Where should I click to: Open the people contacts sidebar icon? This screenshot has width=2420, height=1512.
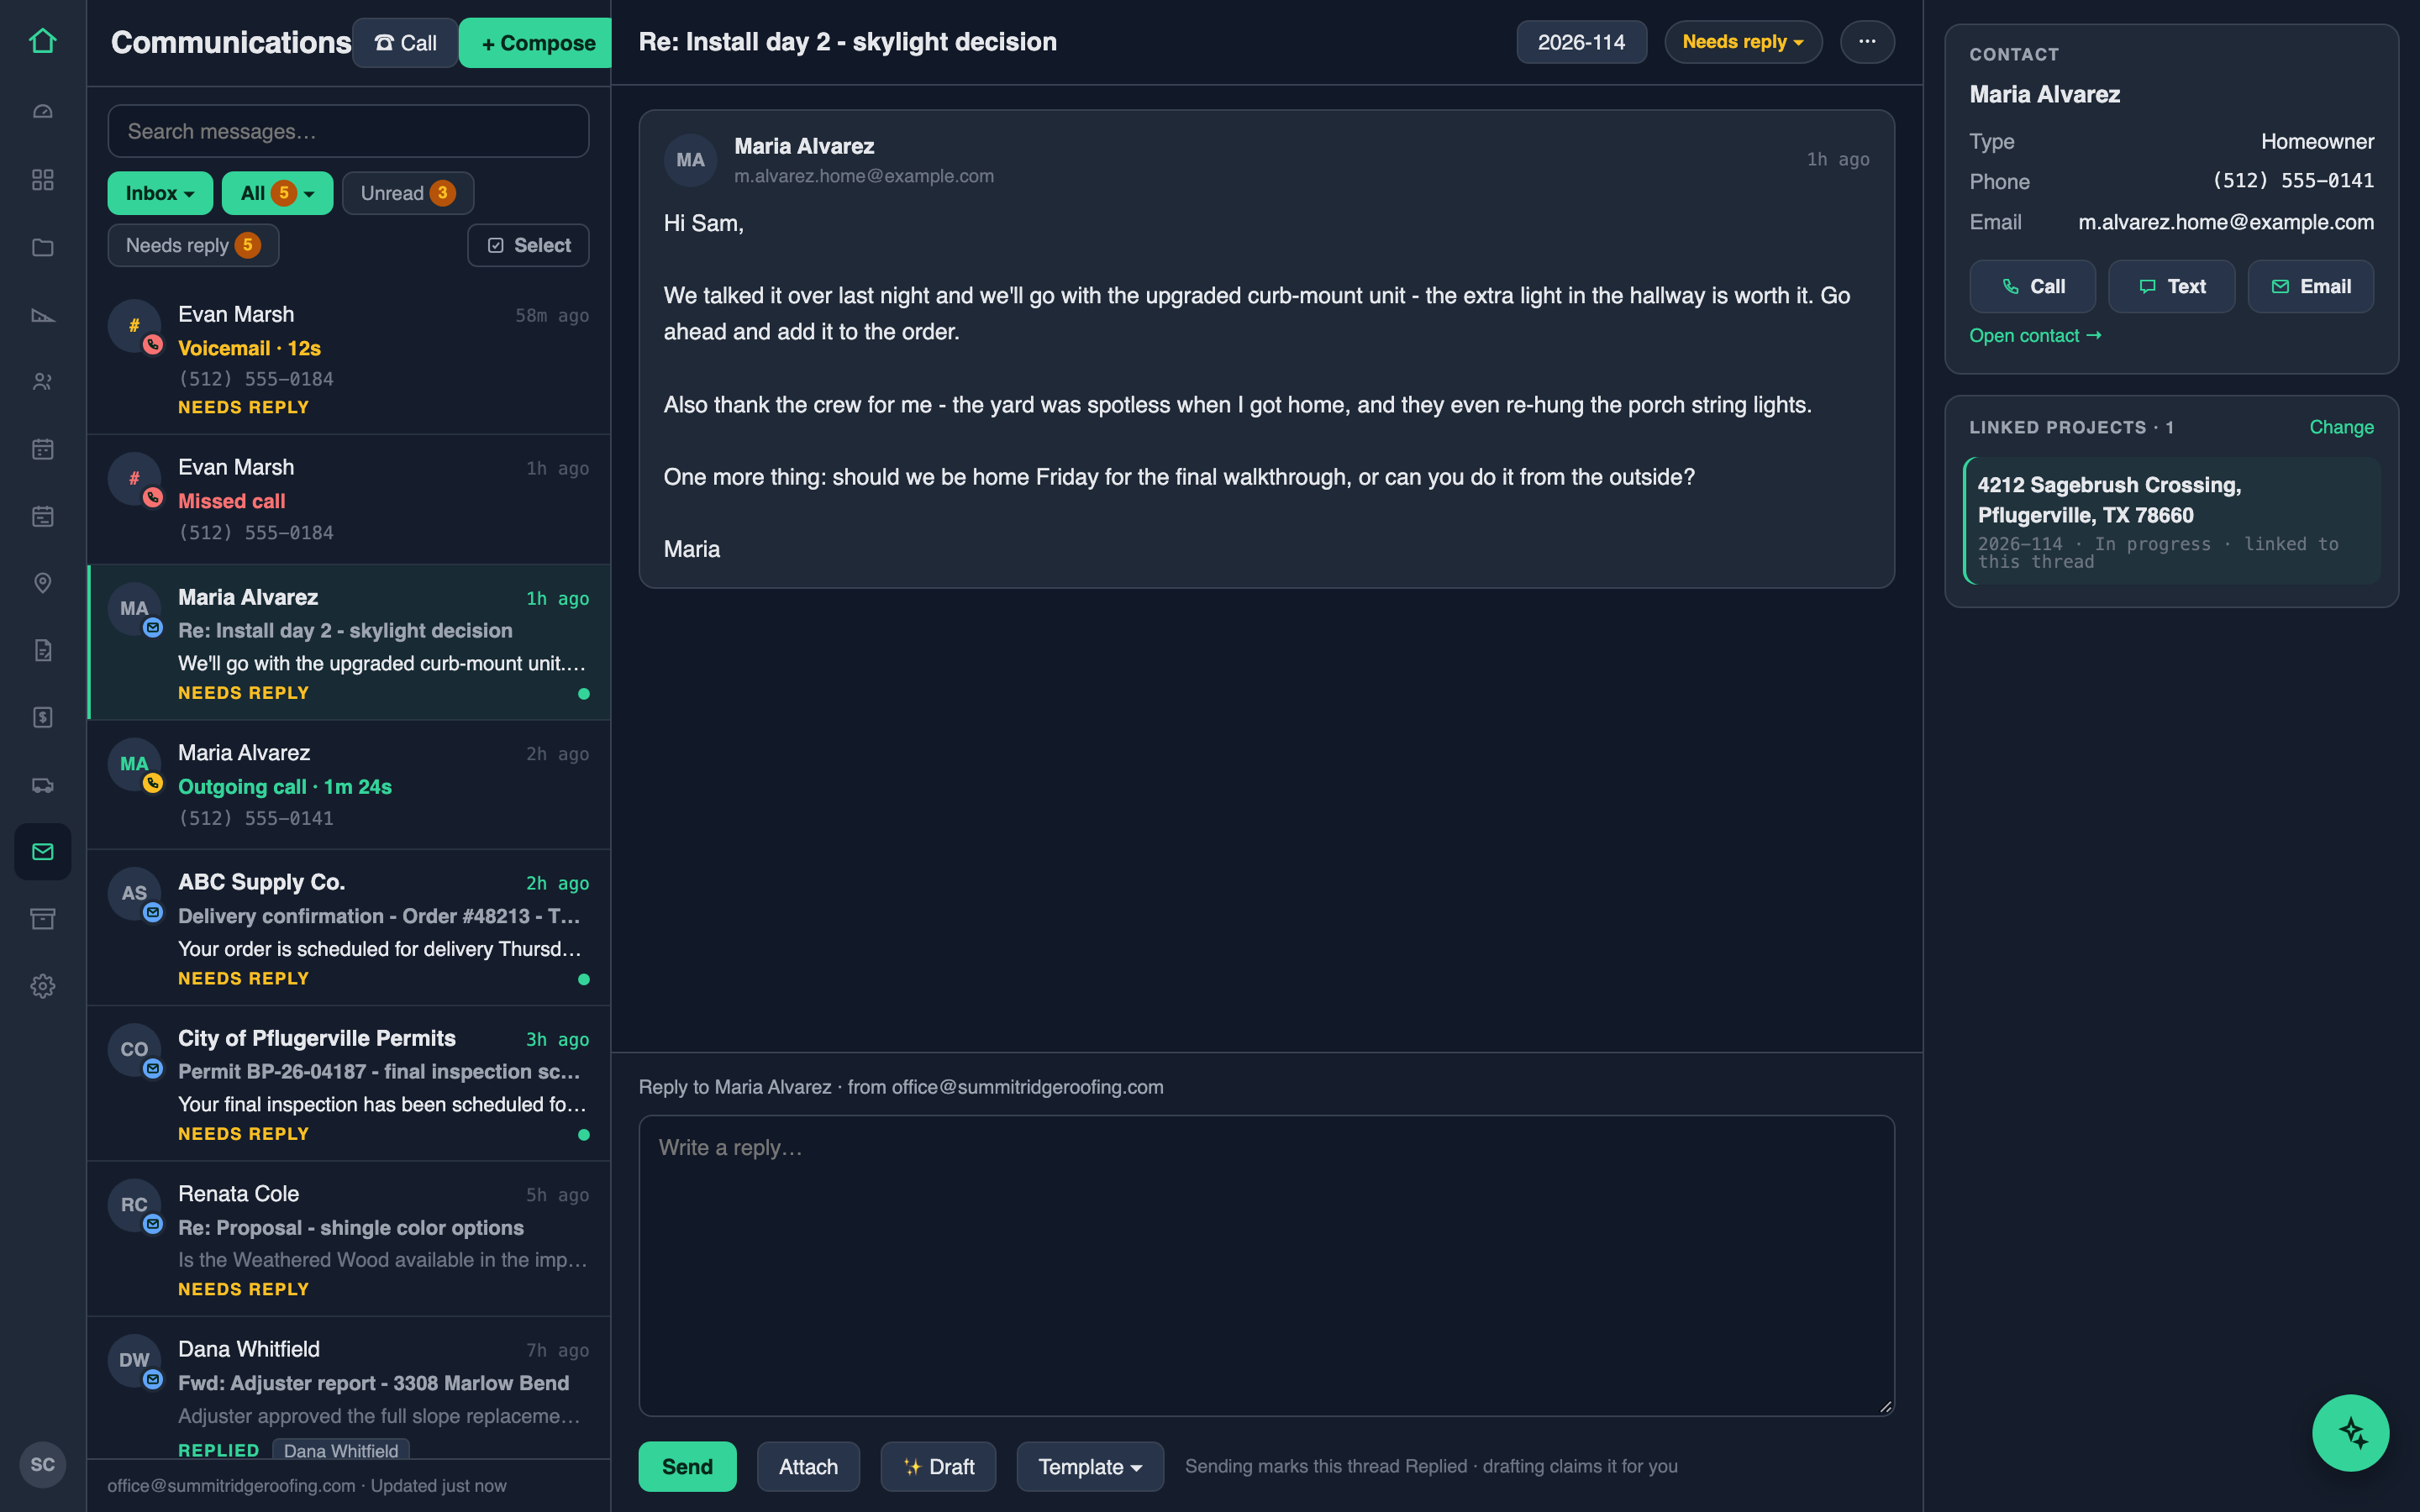42,382
